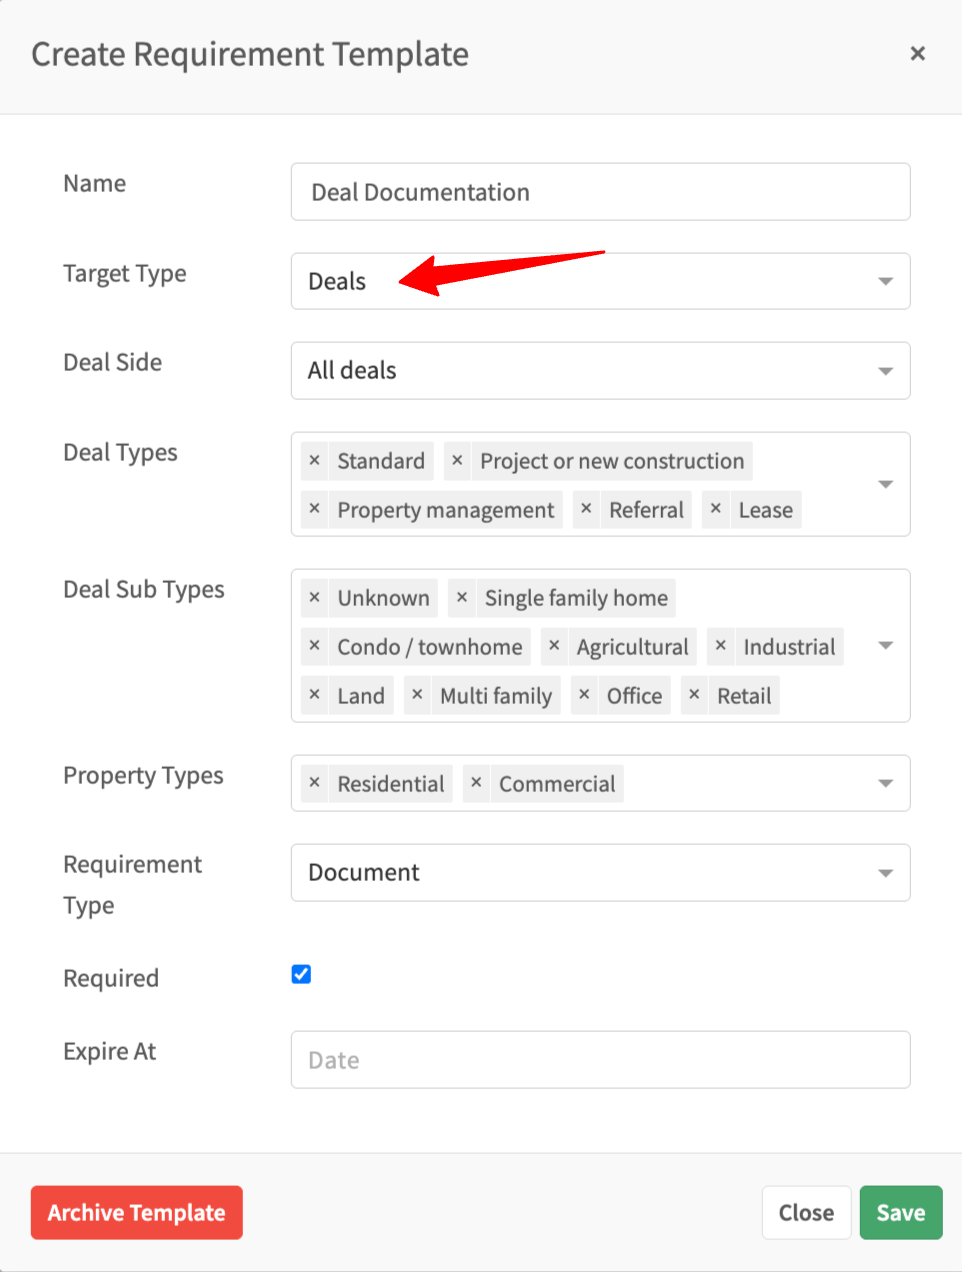The height and width of the screenshot is (1272, 962).
Task: Remove the Single family home tag
Action: pyautogui.click(x=462, y=598)
